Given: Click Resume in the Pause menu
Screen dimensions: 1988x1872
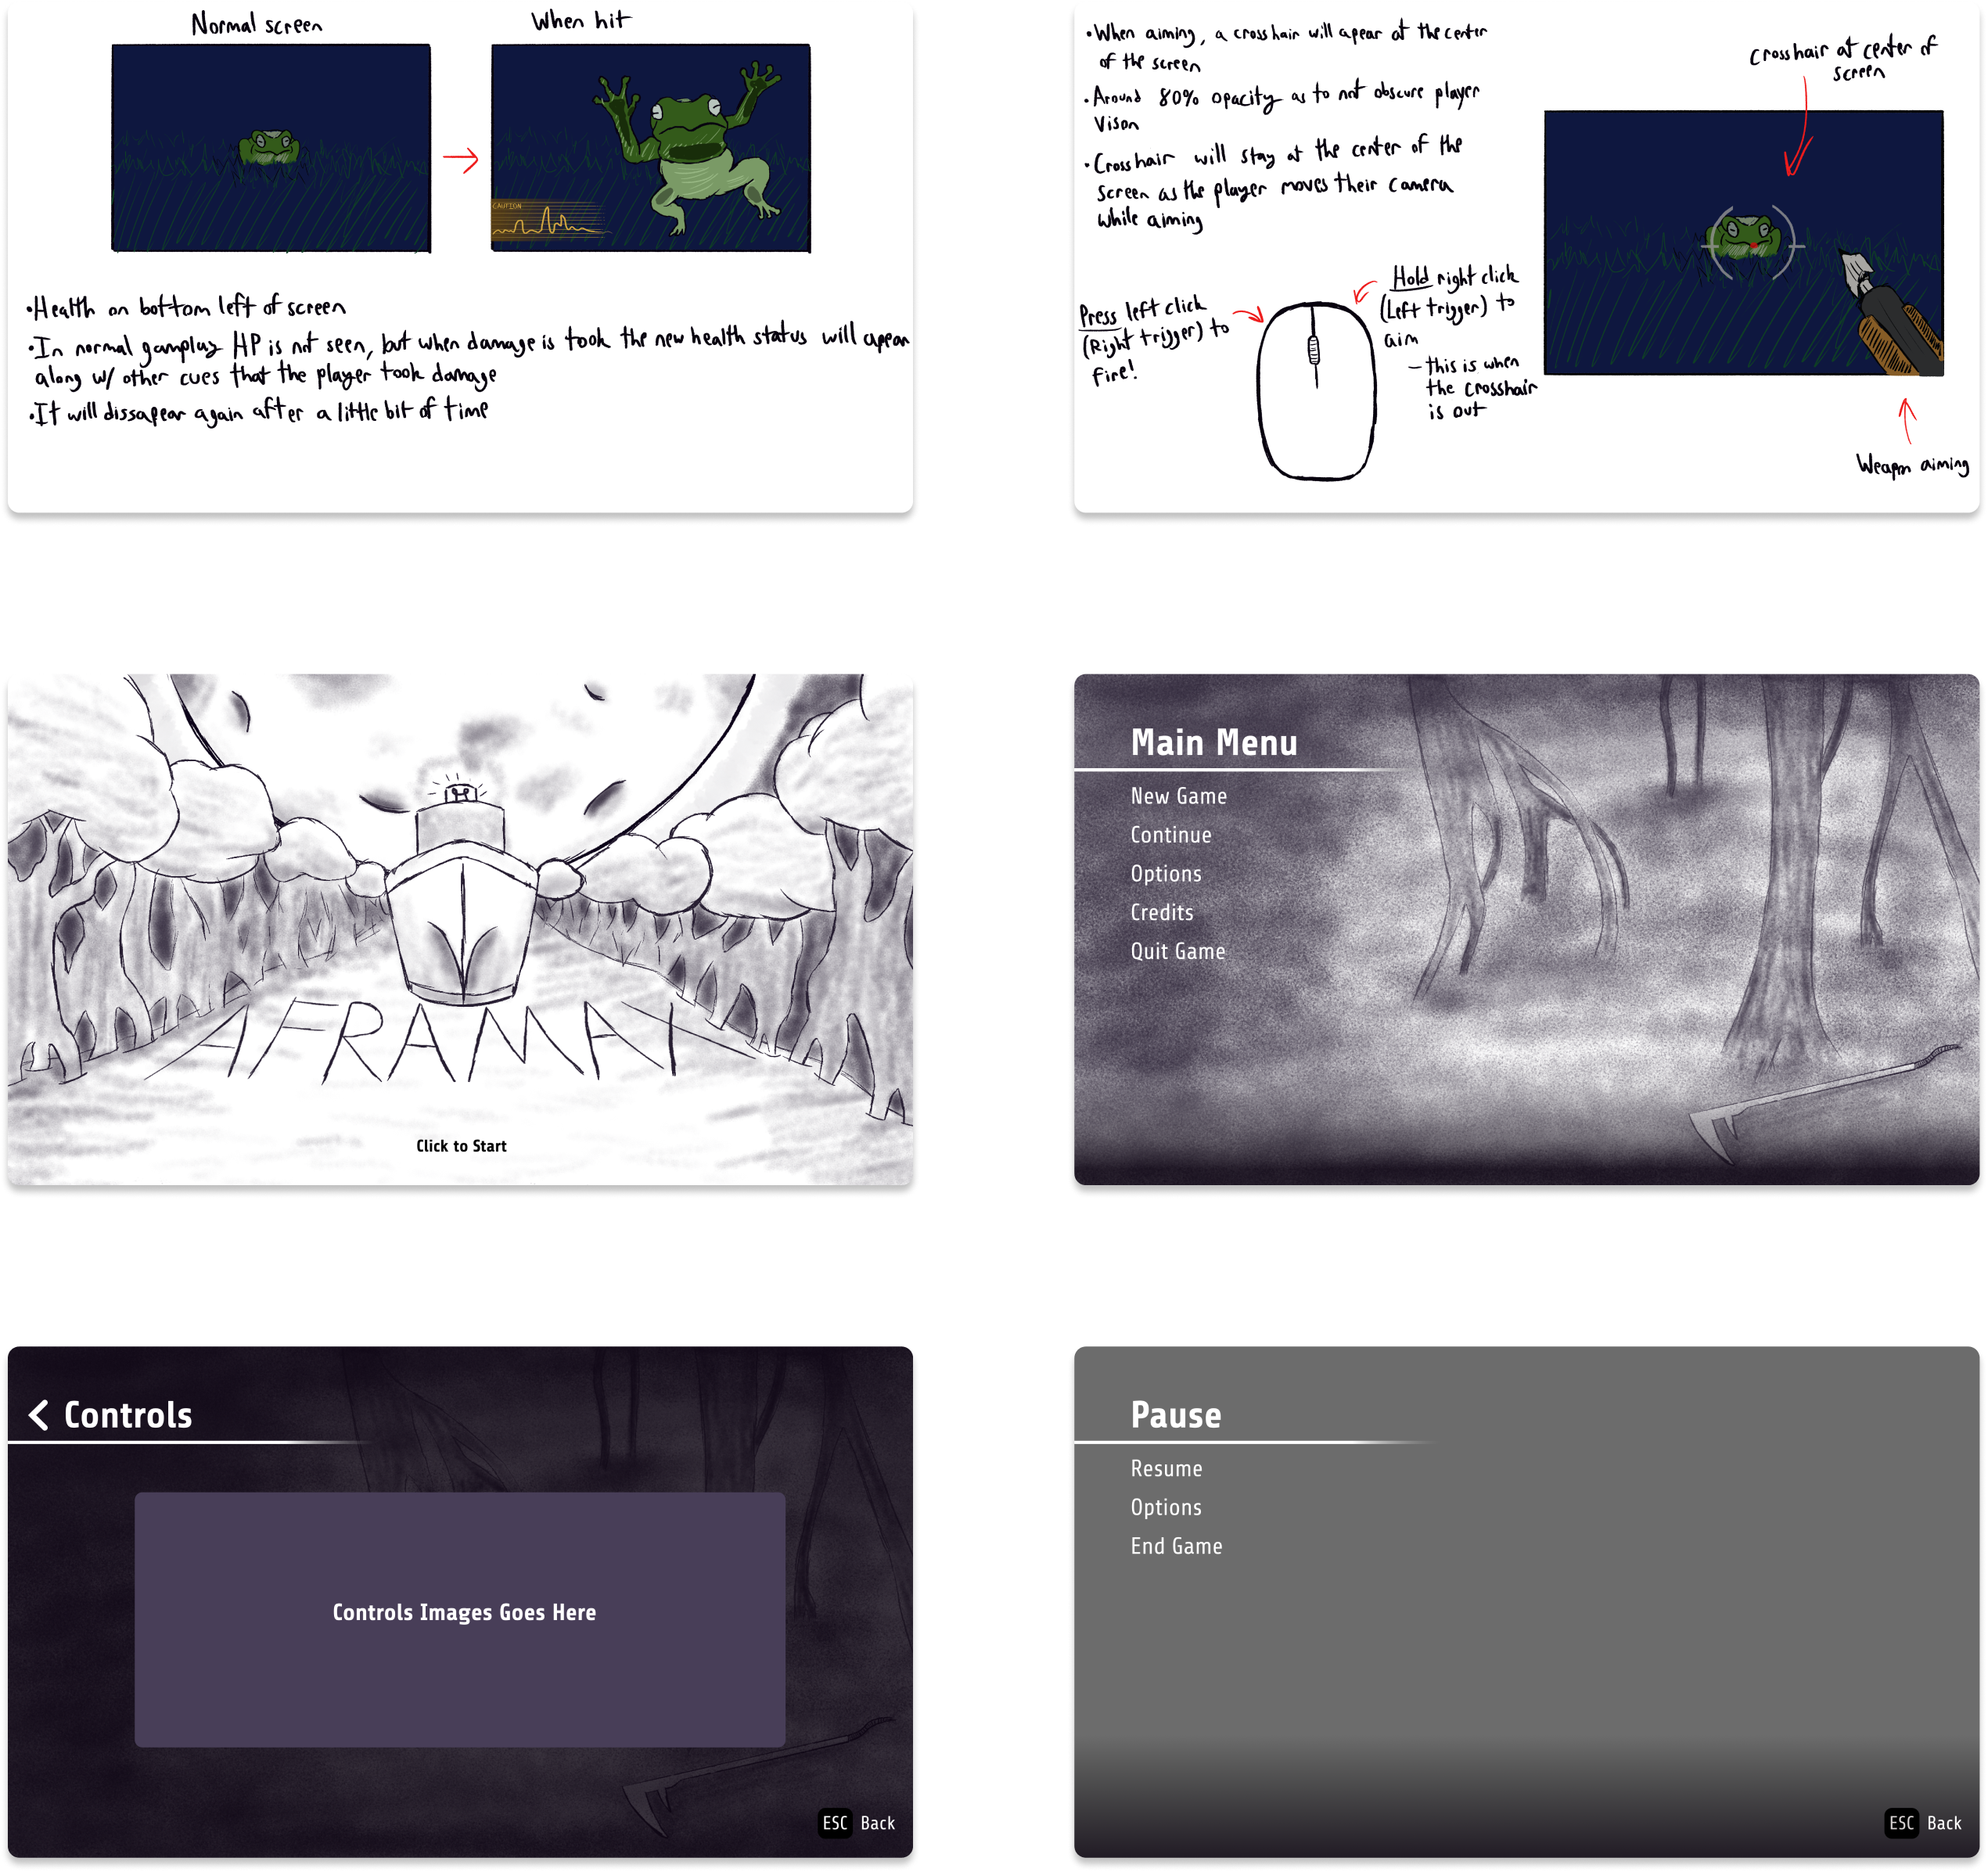Looking at the screenshot, I should point(1166,1468).
